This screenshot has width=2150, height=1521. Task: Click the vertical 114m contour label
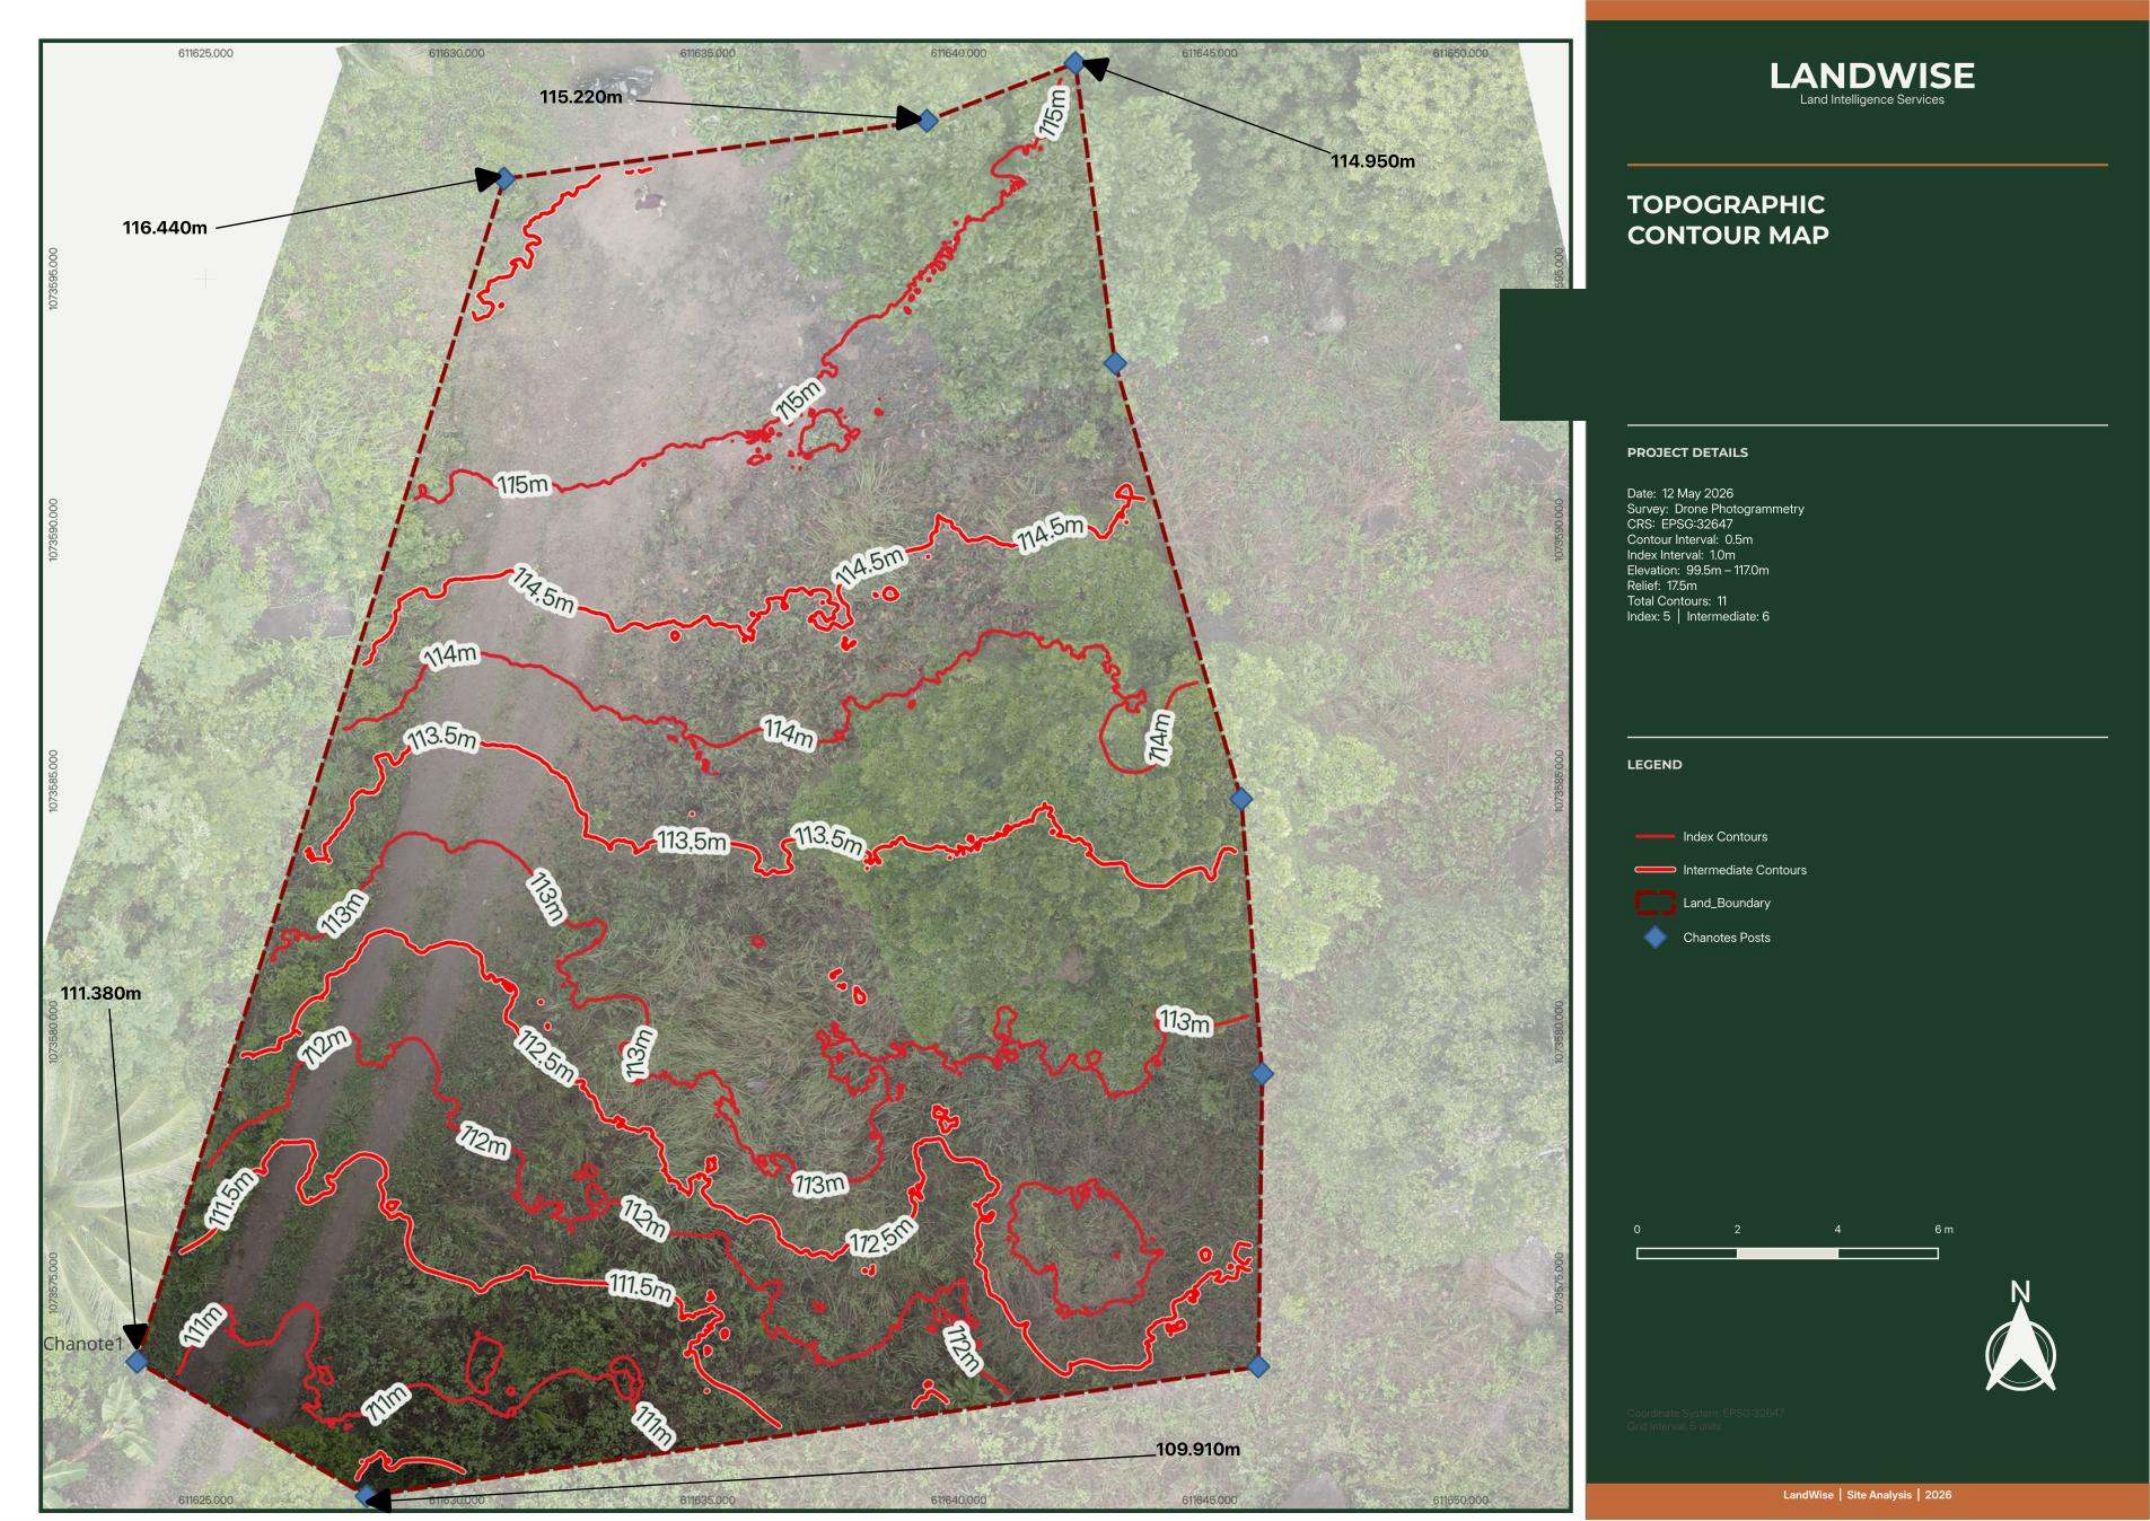(1159, 739)
